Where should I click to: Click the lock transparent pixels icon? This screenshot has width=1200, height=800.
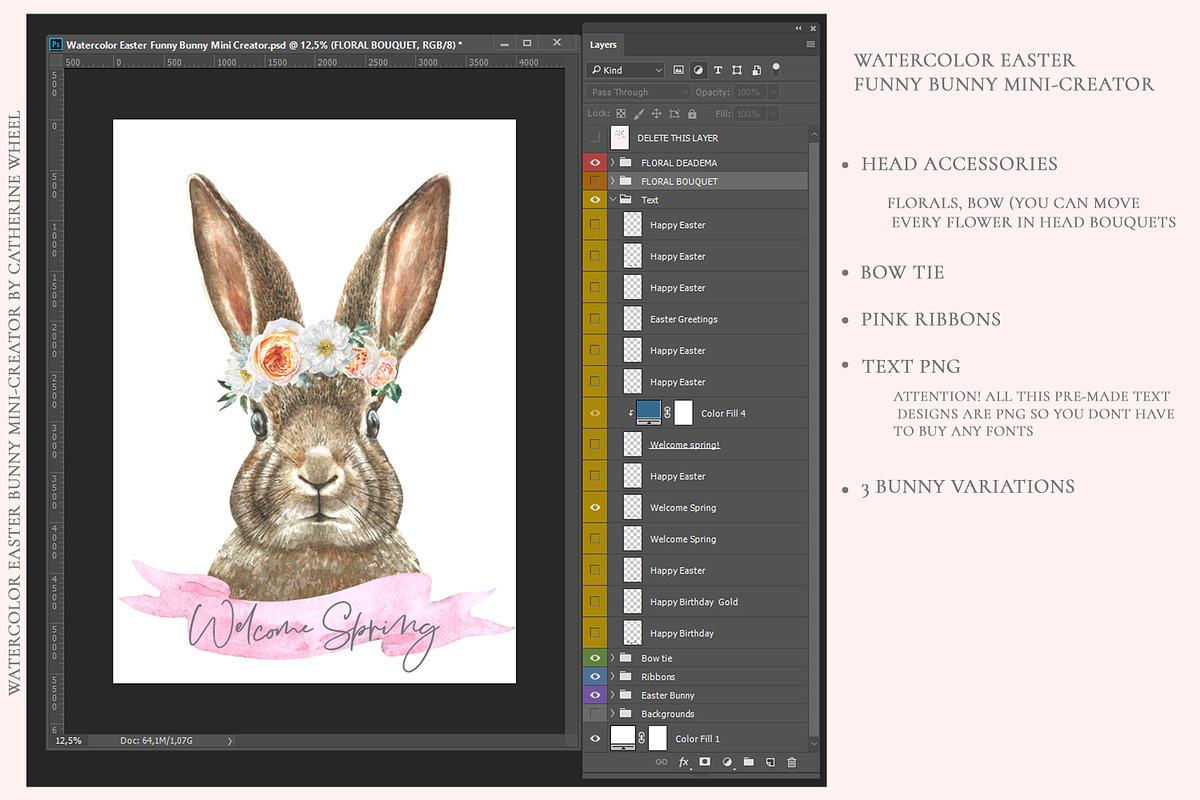[620, 115]
